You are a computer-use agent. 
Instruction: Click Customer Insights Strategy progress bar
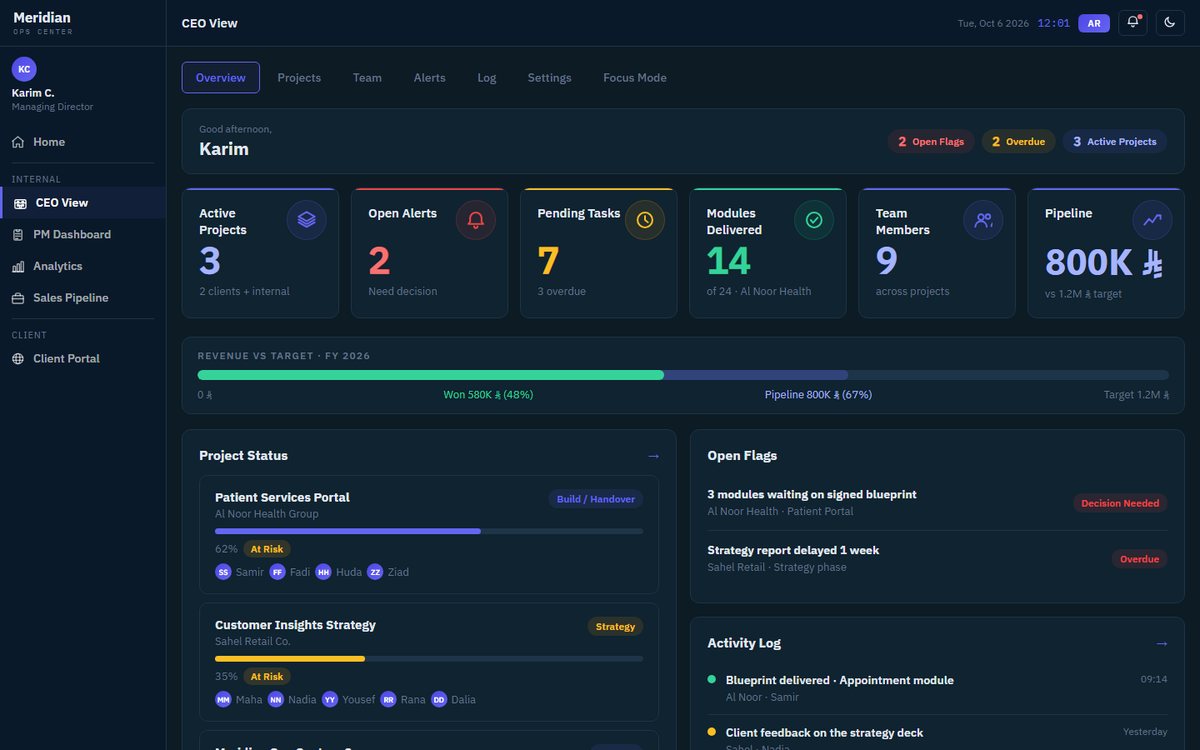(429, 659)
